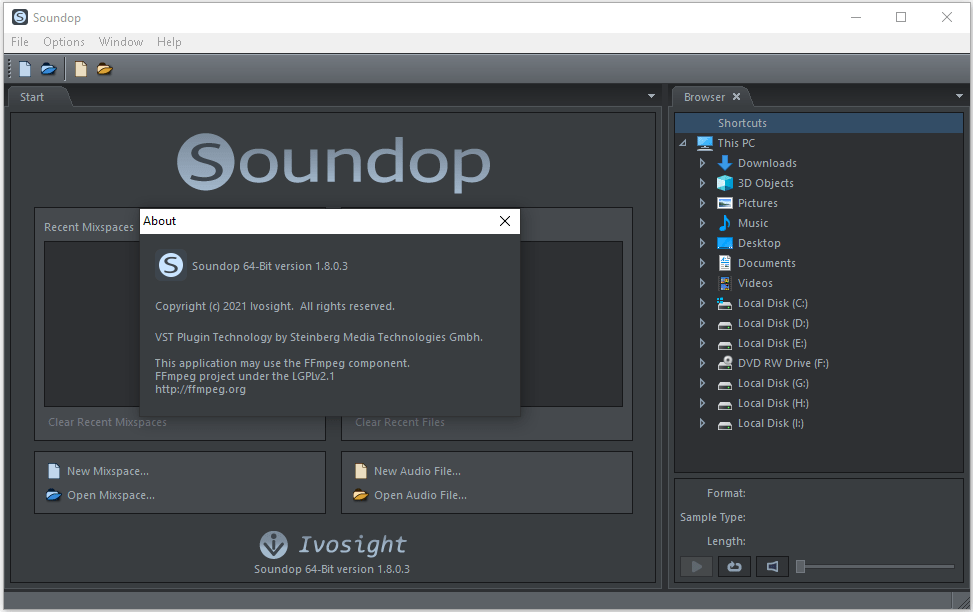
Task: Select the Browser tab
Action: point(704,97)
